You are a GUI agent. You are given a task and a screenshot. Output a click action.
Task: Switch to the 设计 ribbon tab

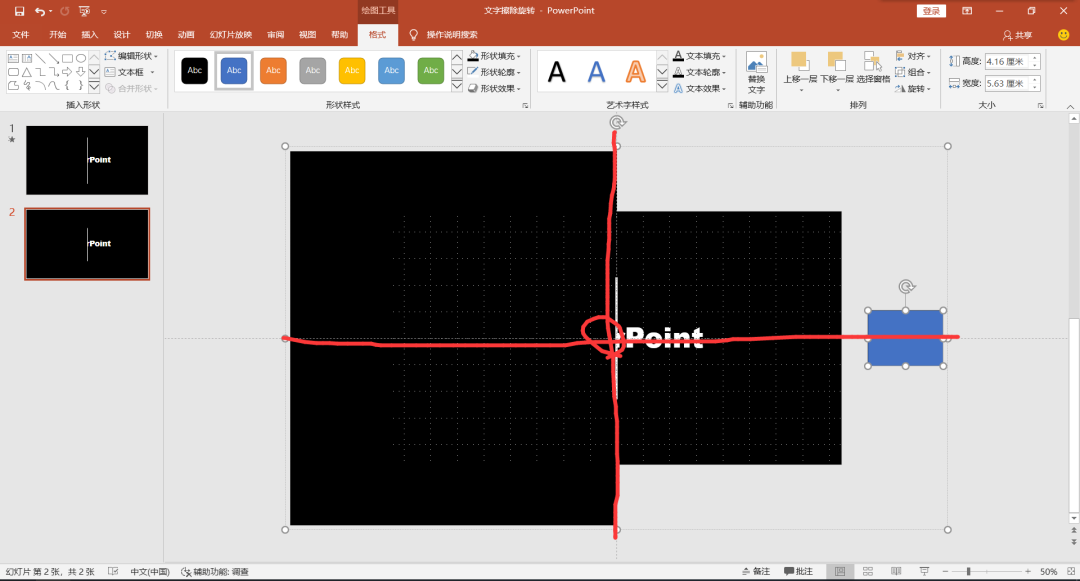coord(122,34)
